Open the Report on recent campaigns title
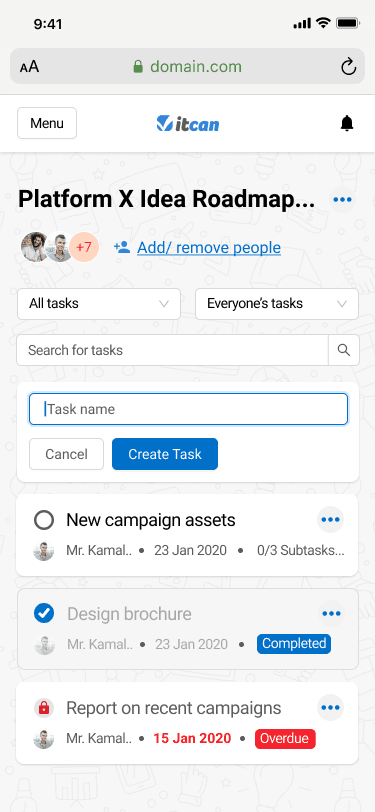 (x=174, y=708)
